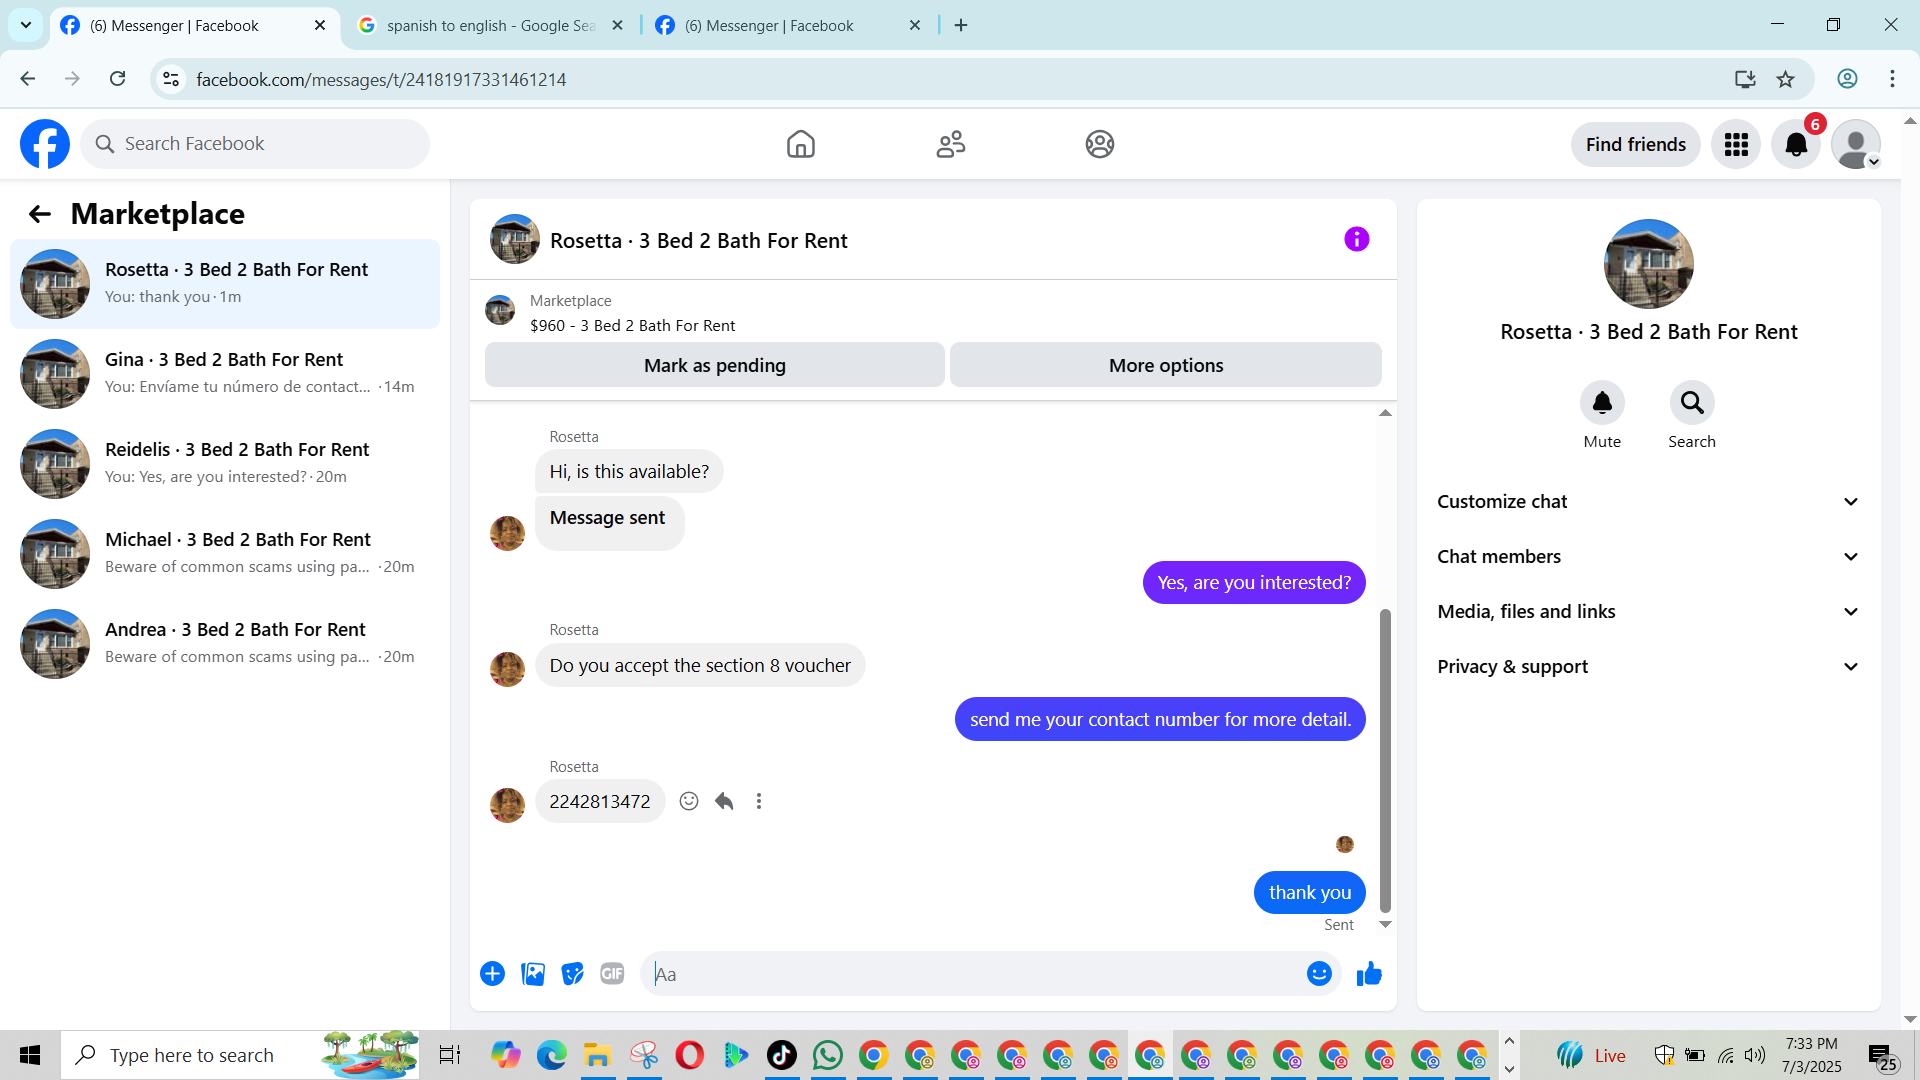Expand the Customize chat section
1920x1080 pixels.
click(x=1648, y=502)
